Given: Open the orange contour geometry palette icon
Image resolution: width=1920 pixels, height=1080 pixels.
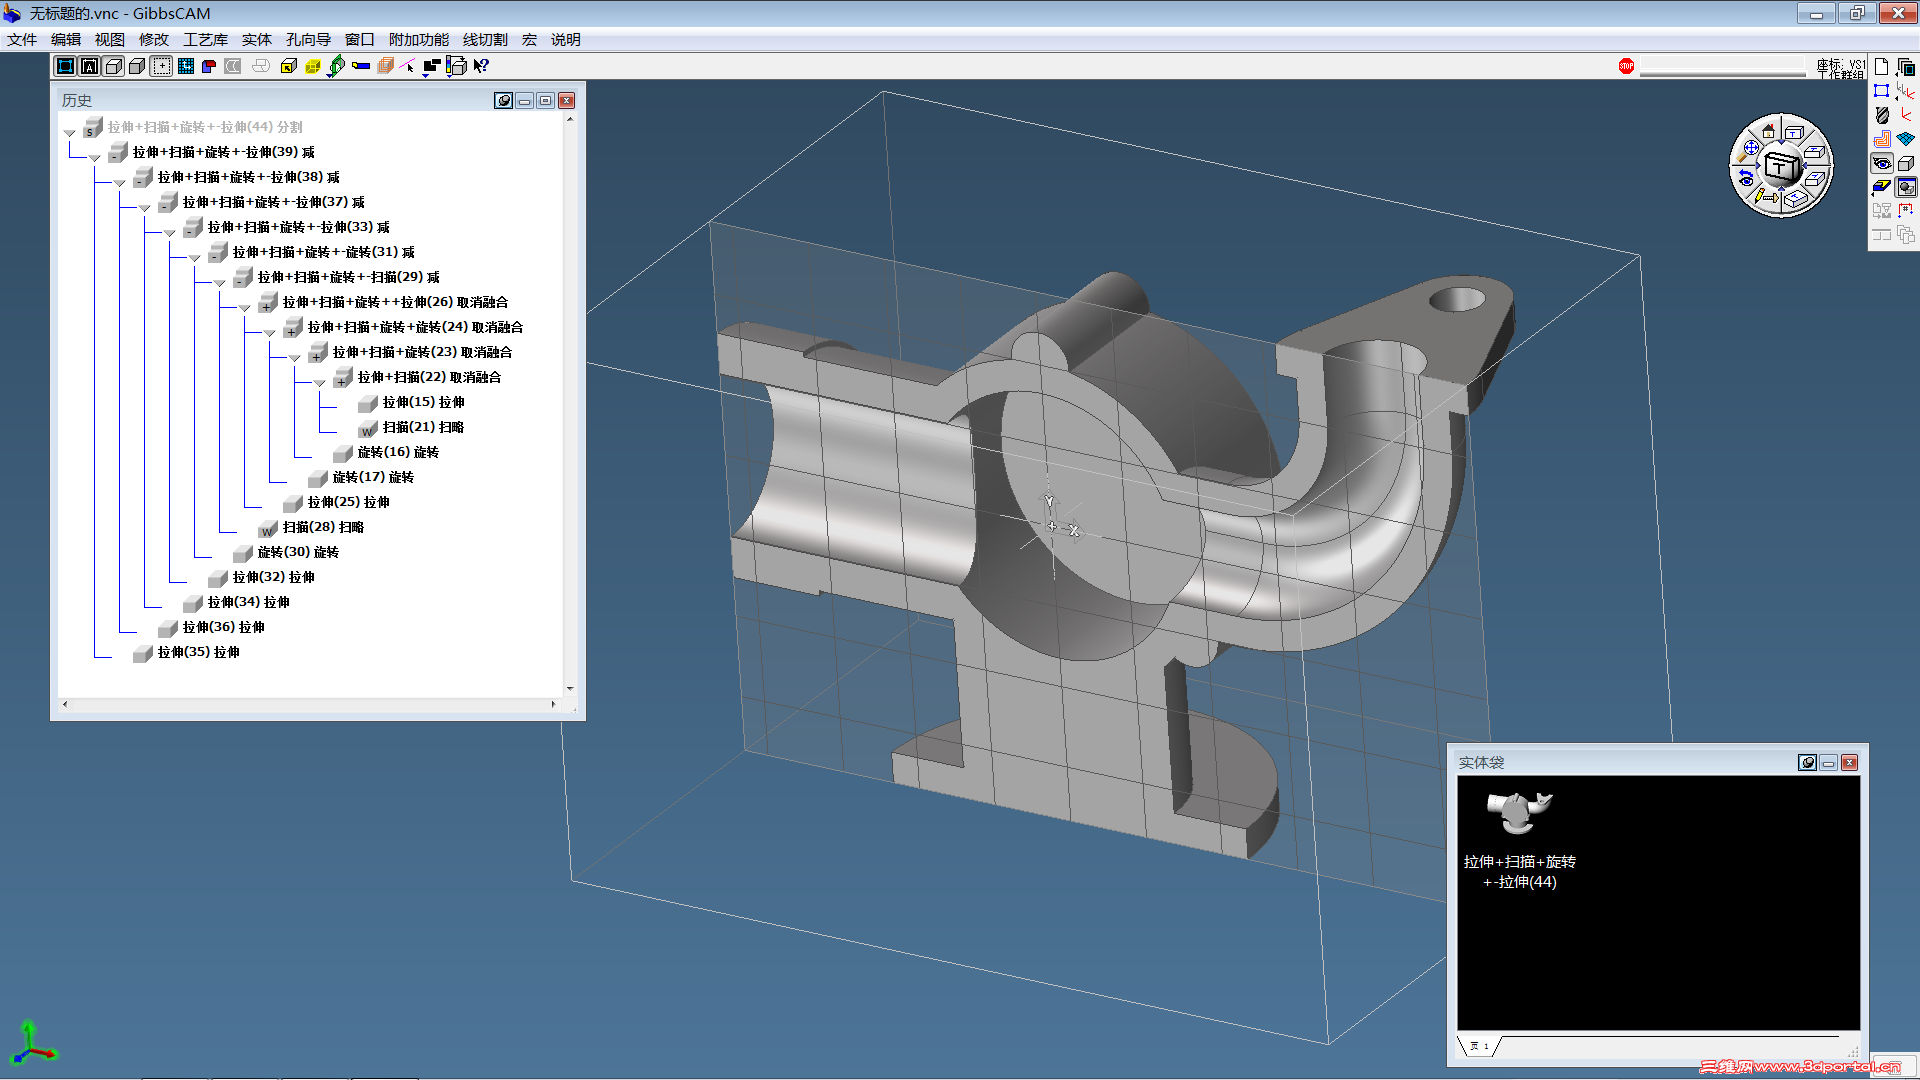Looking at the screenshot, I should coord(1881,139).
